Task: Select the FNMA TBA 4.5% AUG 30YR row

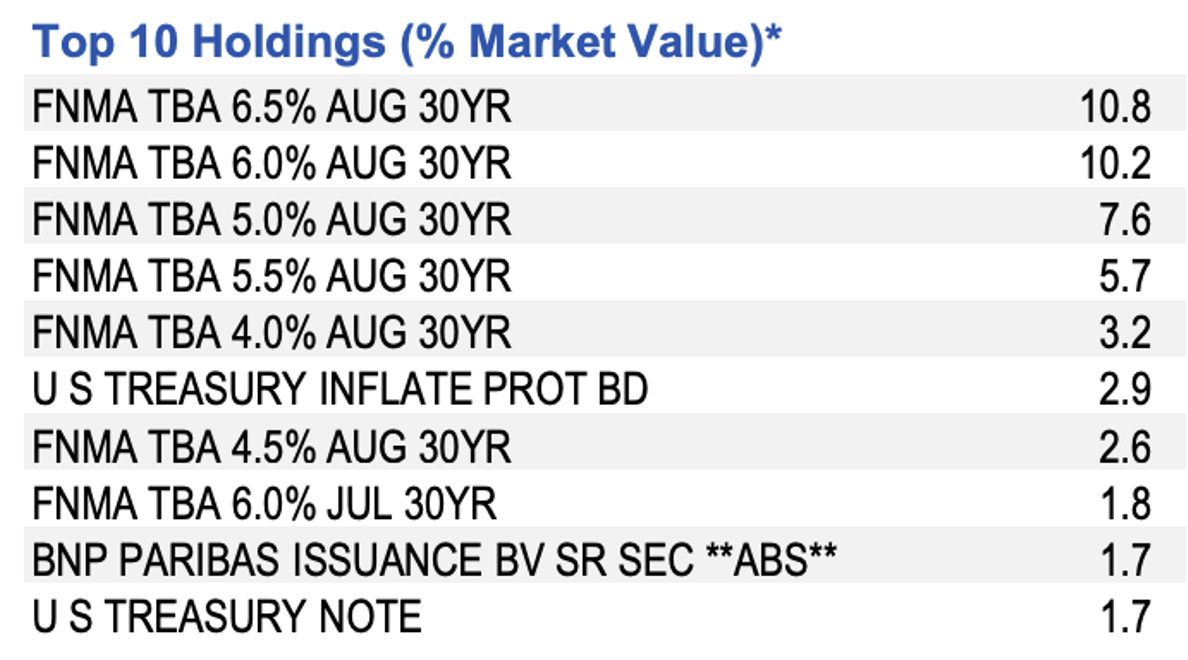Action: [272, 447]
